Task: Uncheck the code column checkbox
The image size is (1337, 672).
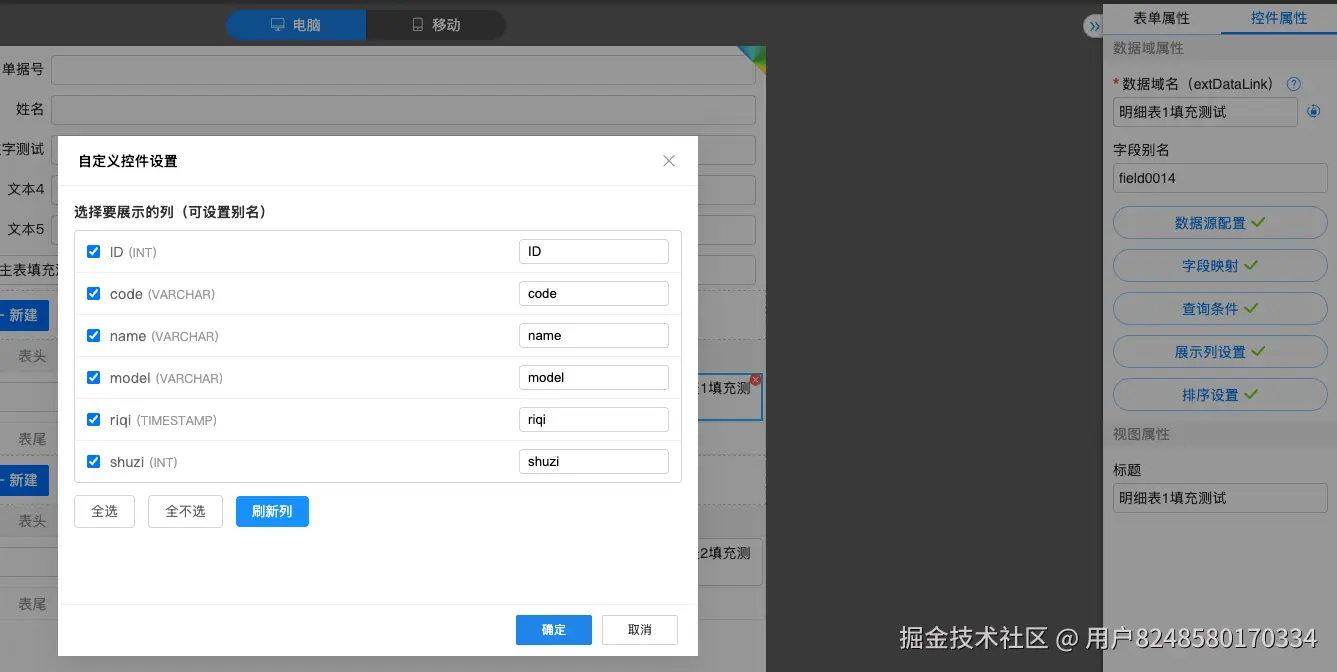Action: 94,294
